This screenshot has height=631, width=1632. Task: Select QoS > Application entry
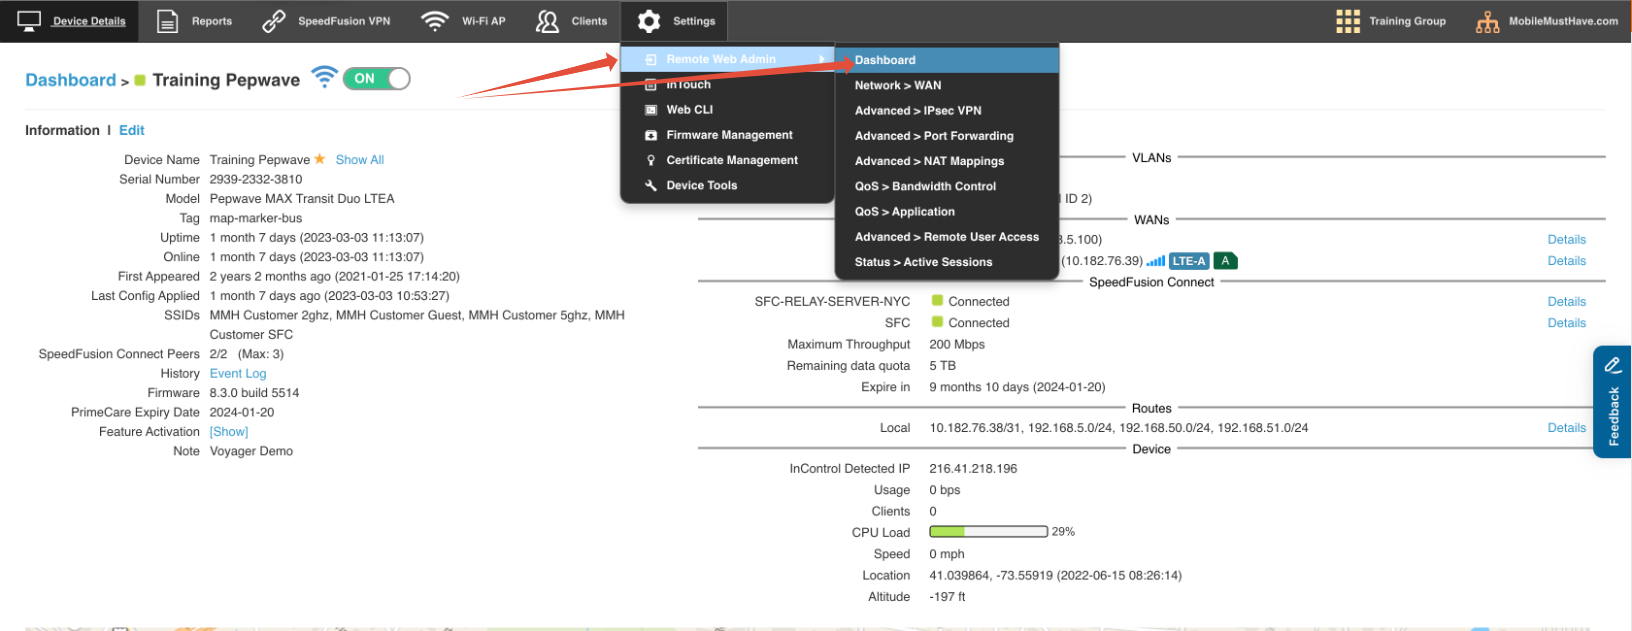click(x=947, y=212)
